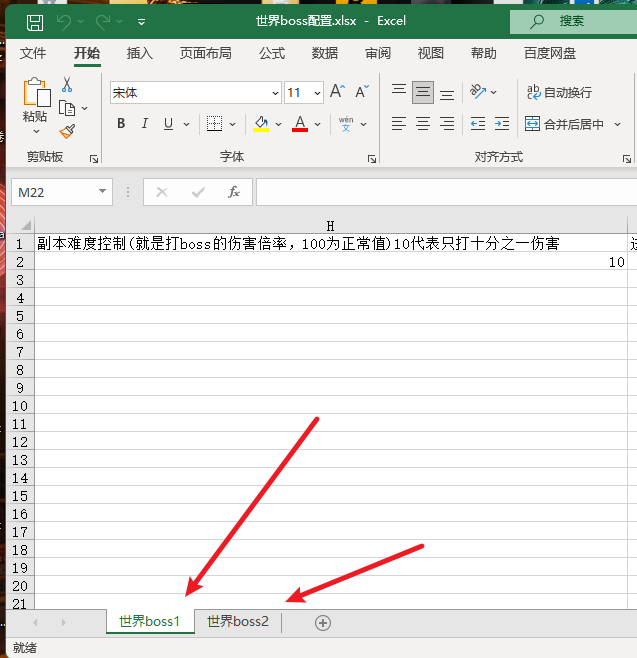Toggle Italic formatting
The image size is (637, 658).
(x=145, y=124)
